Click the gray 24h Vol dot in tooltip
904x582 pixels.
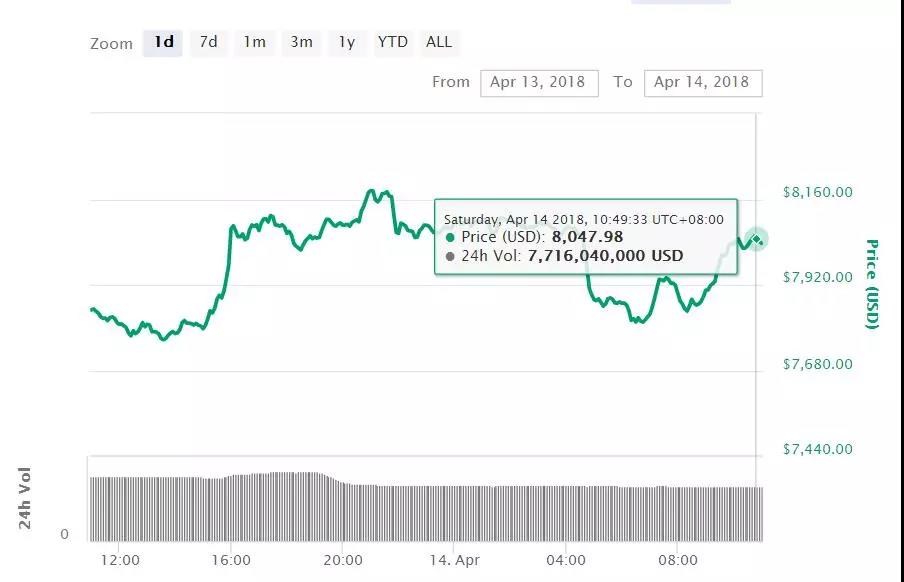click(450, 257)
